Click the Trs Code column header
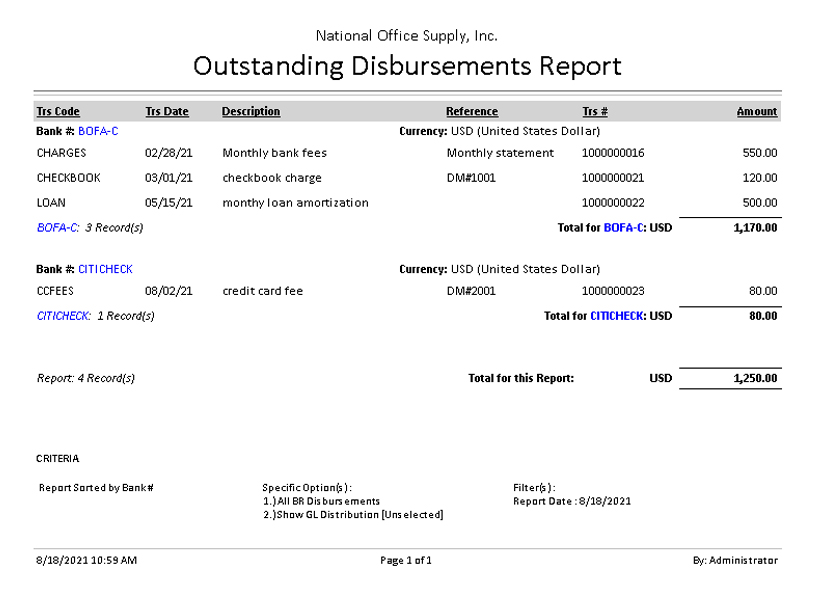Screen dimensions: 816x602 58,112
